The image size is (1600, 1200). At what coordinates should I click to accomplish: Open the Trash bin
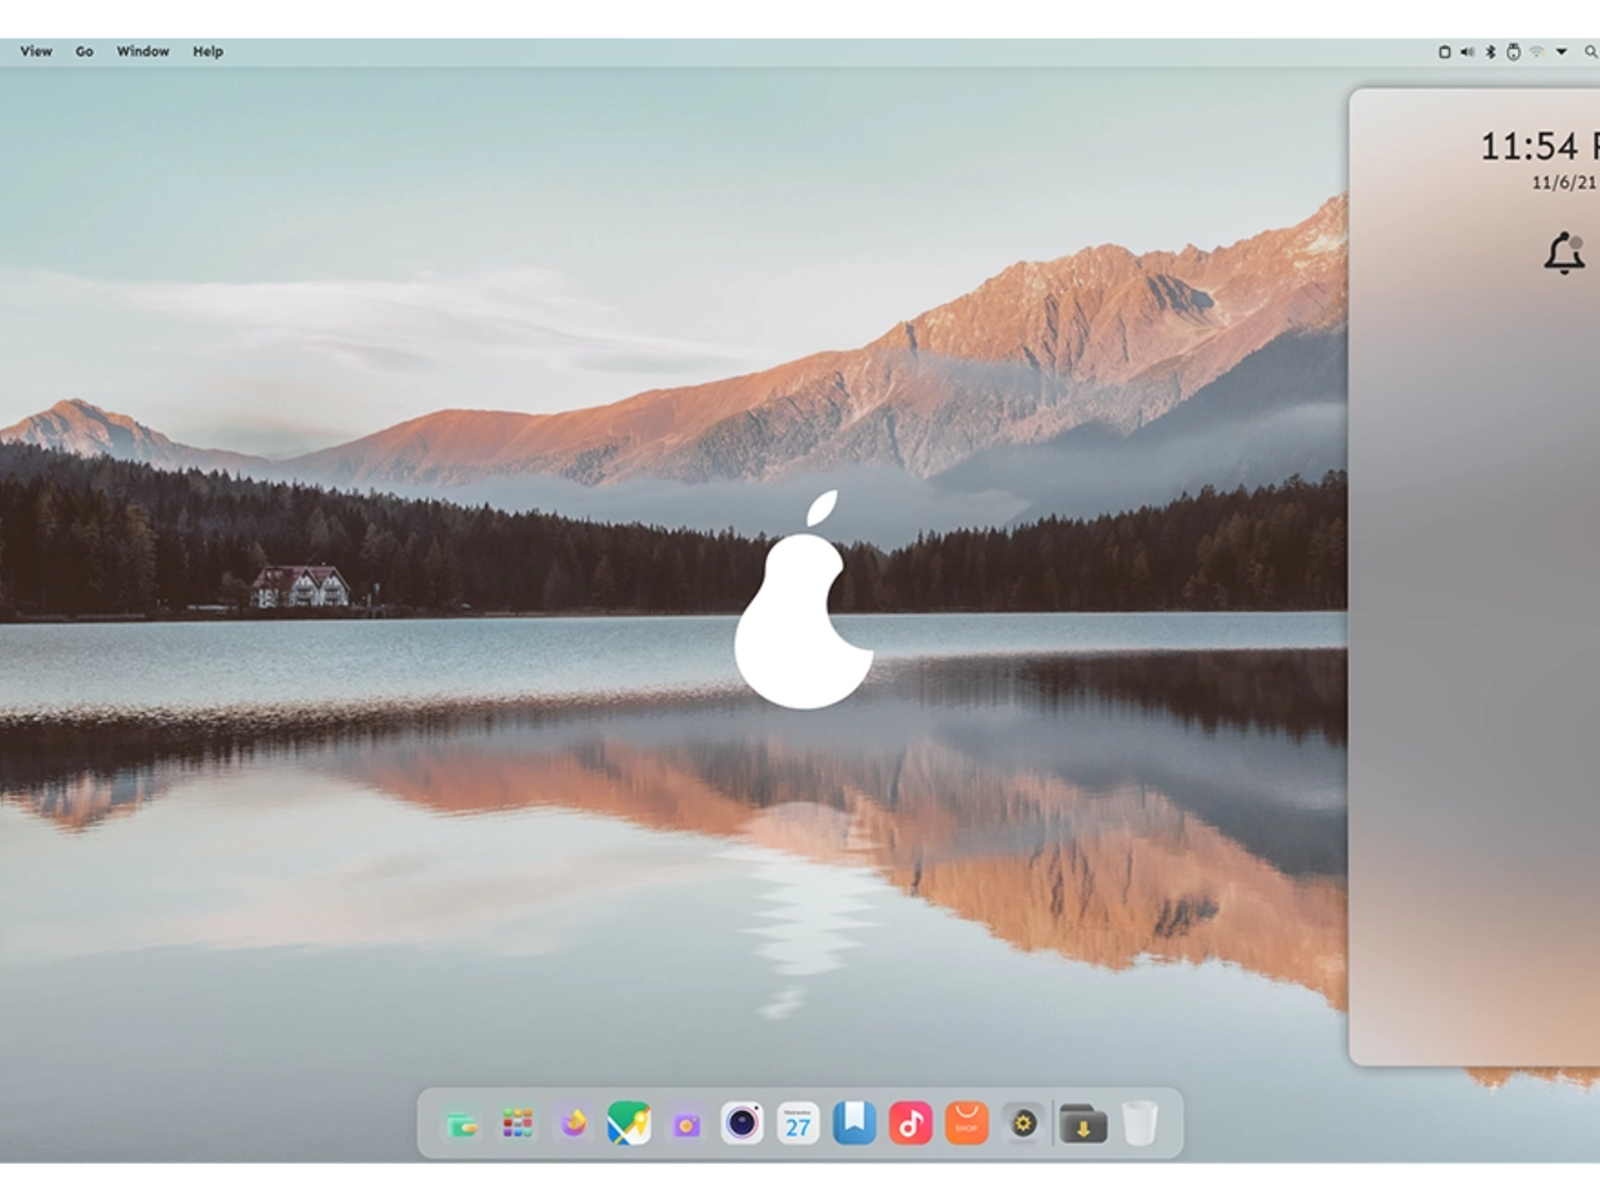click(1140, 1124)
